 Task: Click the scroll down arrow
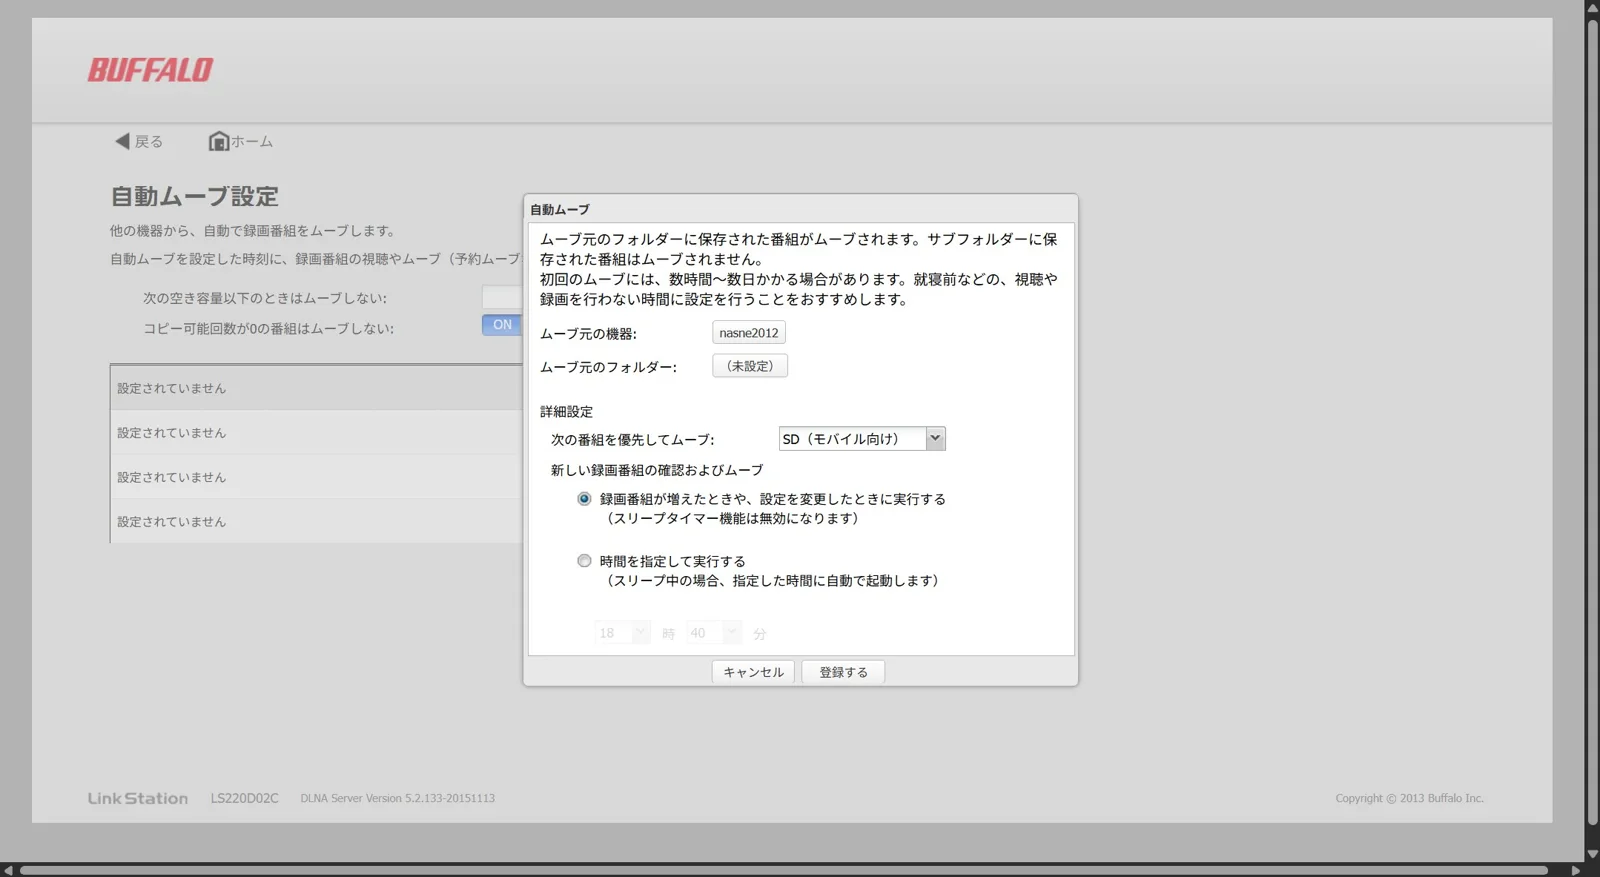point(1592,854)
